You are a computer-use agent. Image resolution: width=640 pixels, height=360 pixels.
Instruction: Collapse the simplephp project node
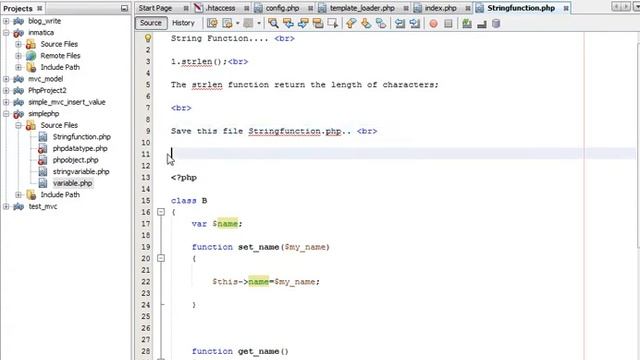click(6, 113)
